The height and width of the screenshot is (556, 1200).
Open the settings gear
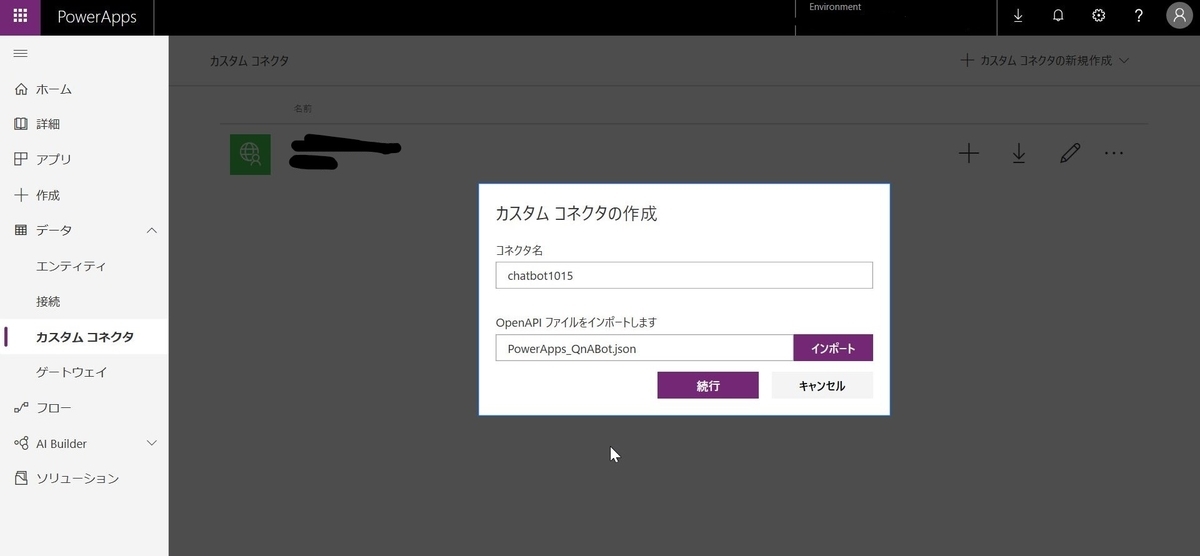click(x=1099, y=16)
